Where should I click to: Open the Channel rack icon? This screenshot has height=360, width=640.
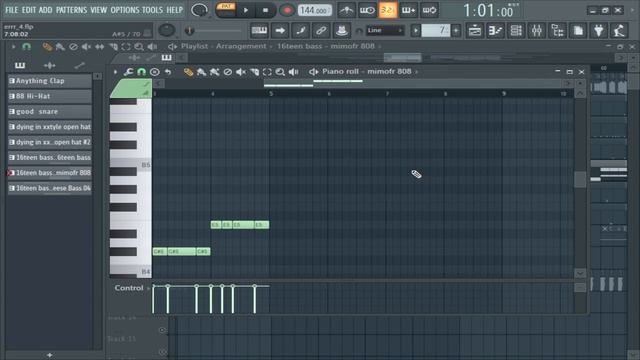point(516,30)
